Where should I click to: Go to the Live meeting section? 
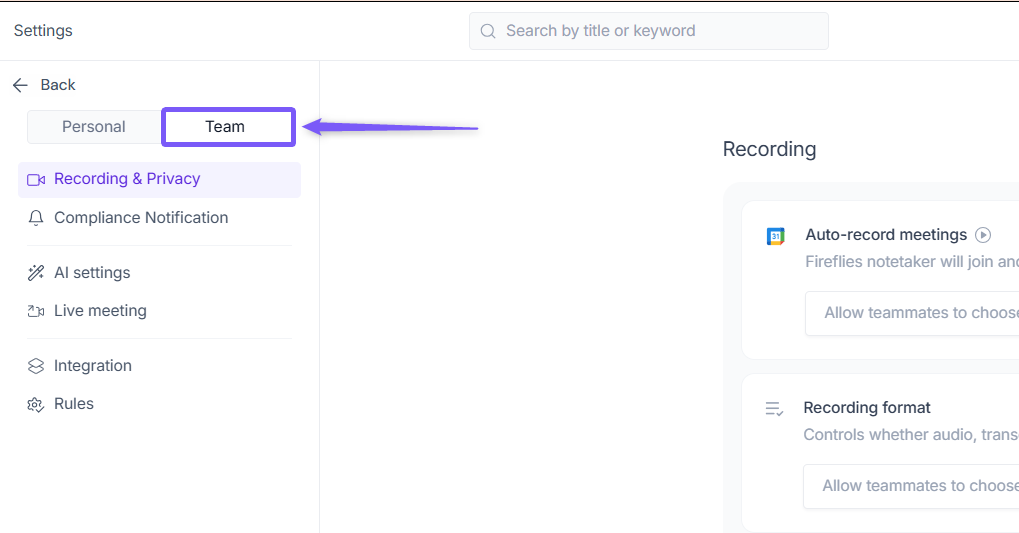pos(100,311)
